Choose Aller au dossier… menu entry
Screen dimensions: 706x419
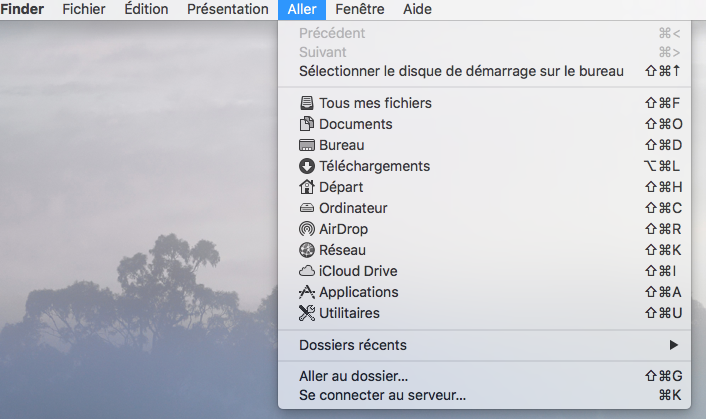click(x=354, y=376)
